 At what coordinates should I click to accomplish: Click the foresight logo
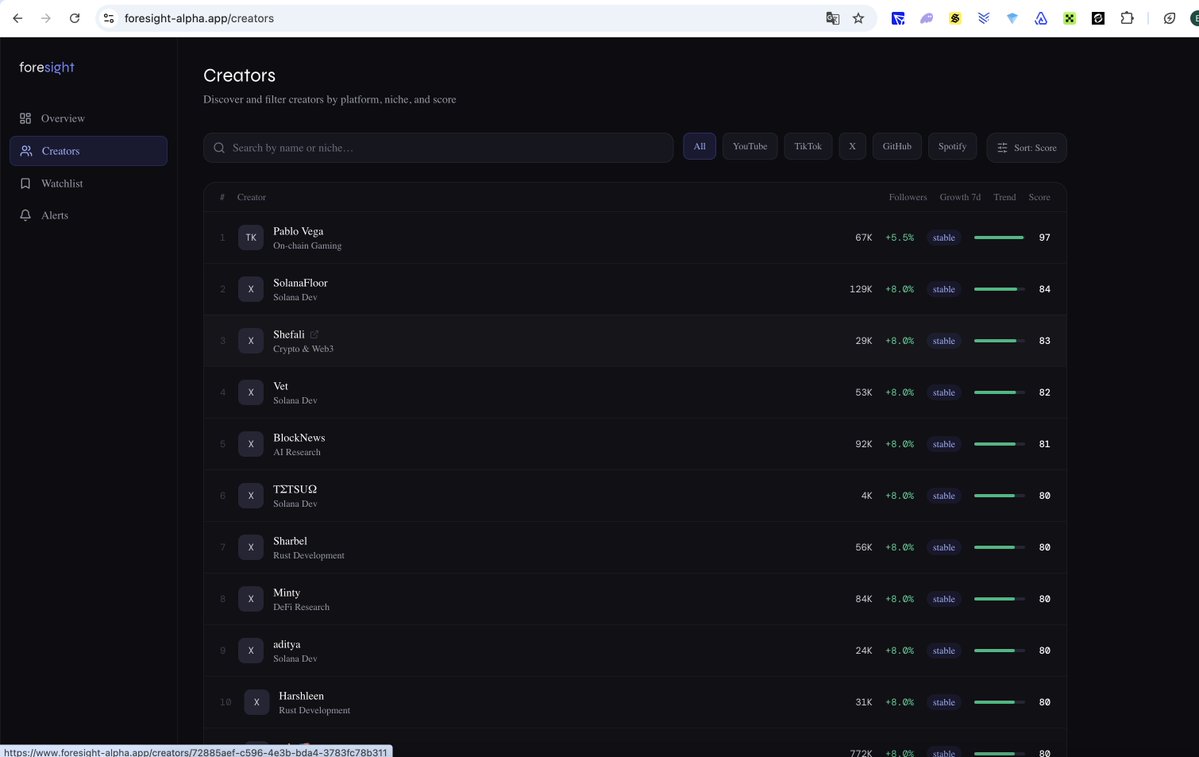[x=47, y=67]
